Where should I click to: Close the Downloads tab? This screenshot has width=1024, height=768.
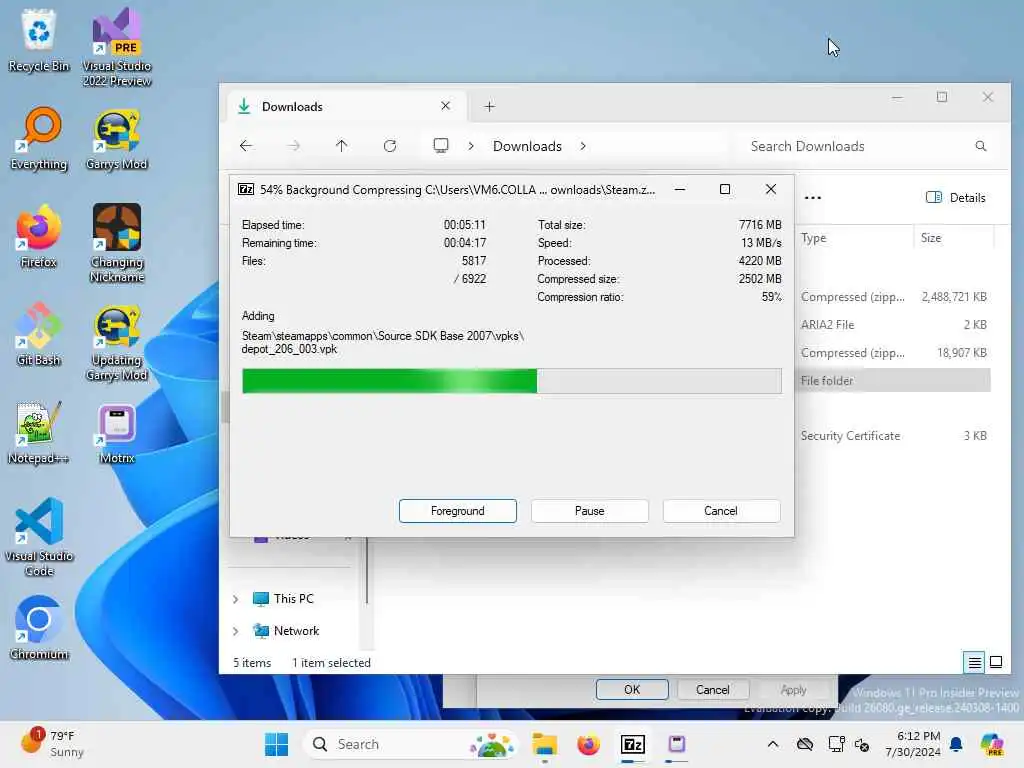[445, 106]
